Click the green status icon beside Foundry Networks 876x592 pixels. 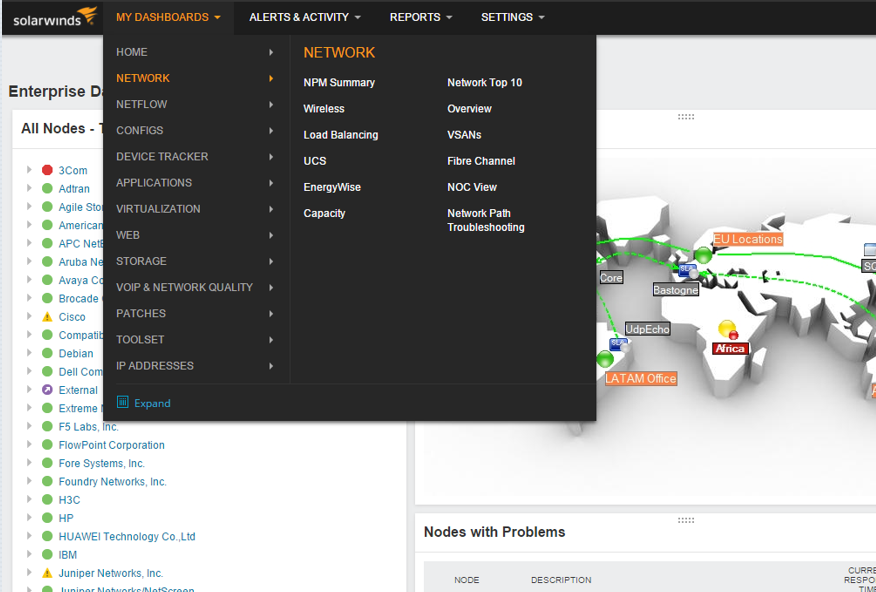47,481
